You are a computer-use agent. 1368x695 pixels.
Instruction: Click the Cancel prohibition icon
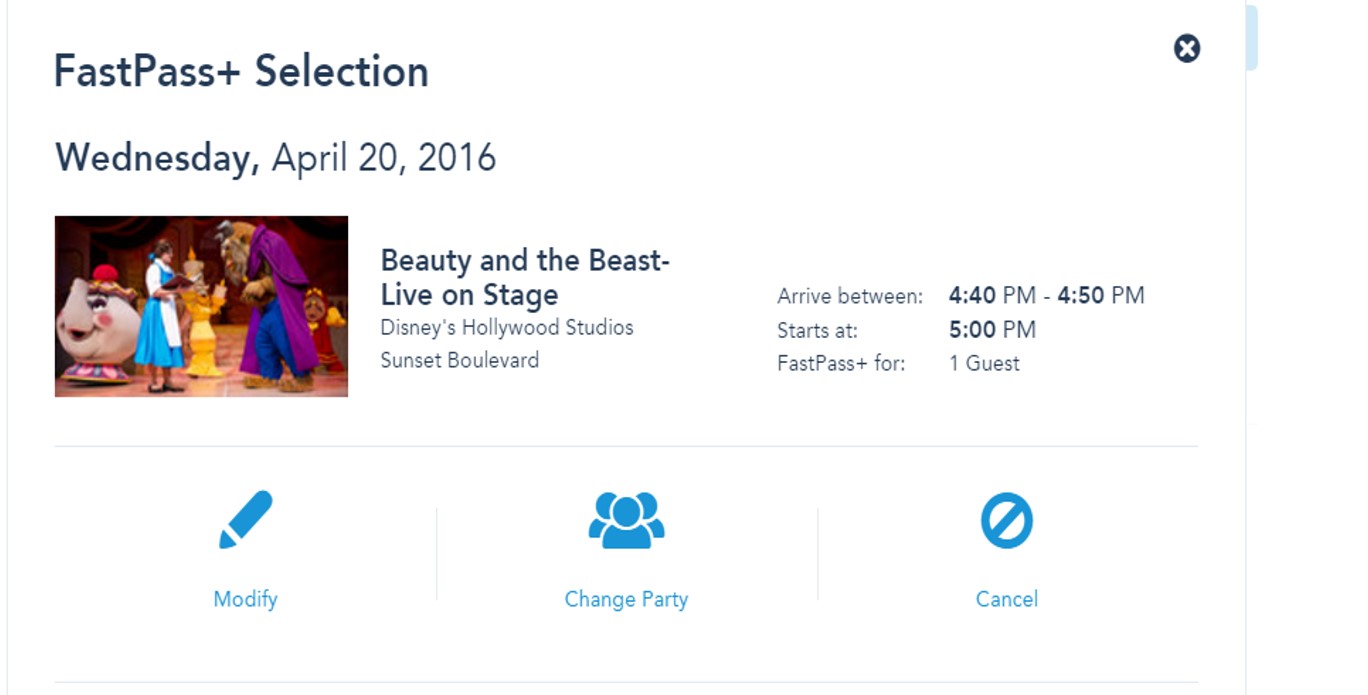tap(1006, 522)
